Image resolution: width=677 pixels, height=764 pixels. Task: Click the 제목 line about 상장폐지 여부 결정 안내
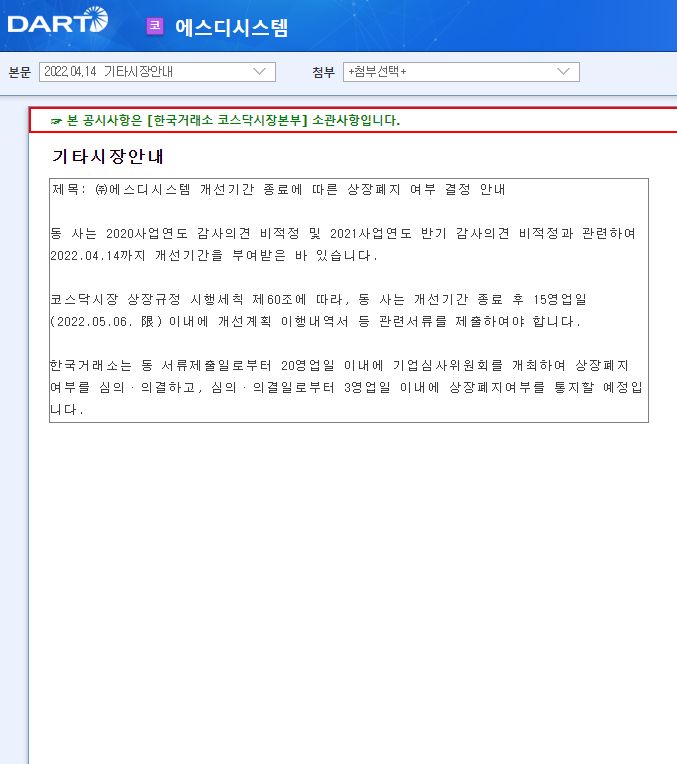pos(278,190)
